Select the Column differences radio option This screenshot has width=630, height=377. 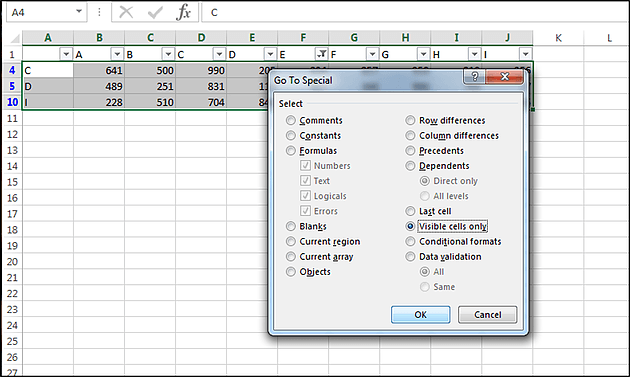pyautogui.click(x=410, y=135)
